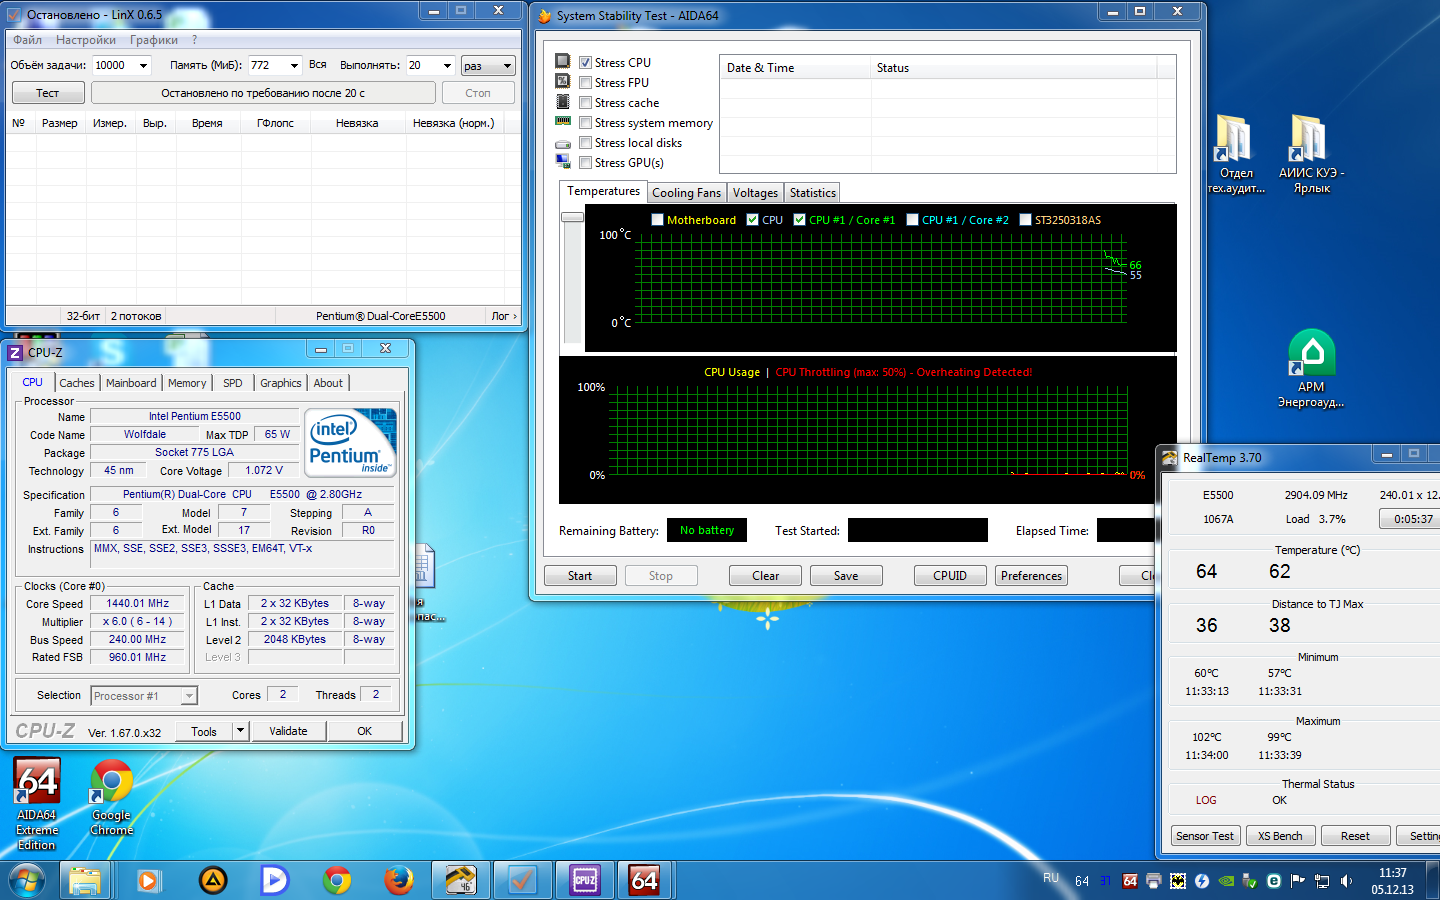Click the NVIDIA tray icon
The width and height of the screenshot is (1440, 900).
1226,881
